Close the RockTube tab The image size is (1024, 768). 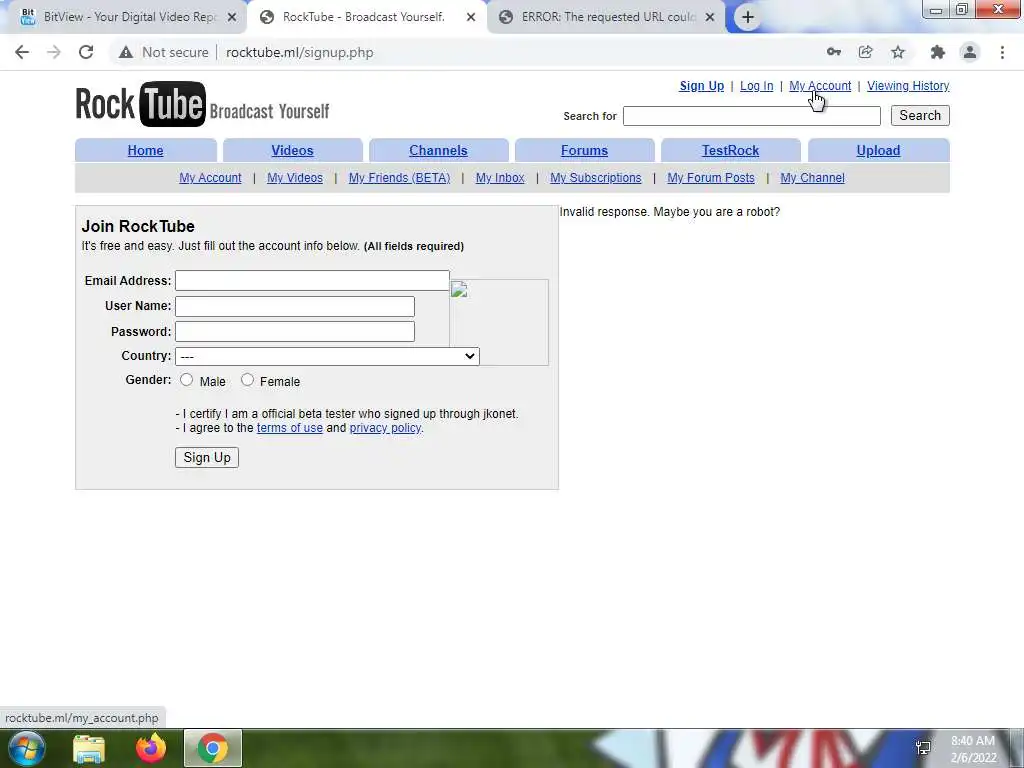coord(471,18)
